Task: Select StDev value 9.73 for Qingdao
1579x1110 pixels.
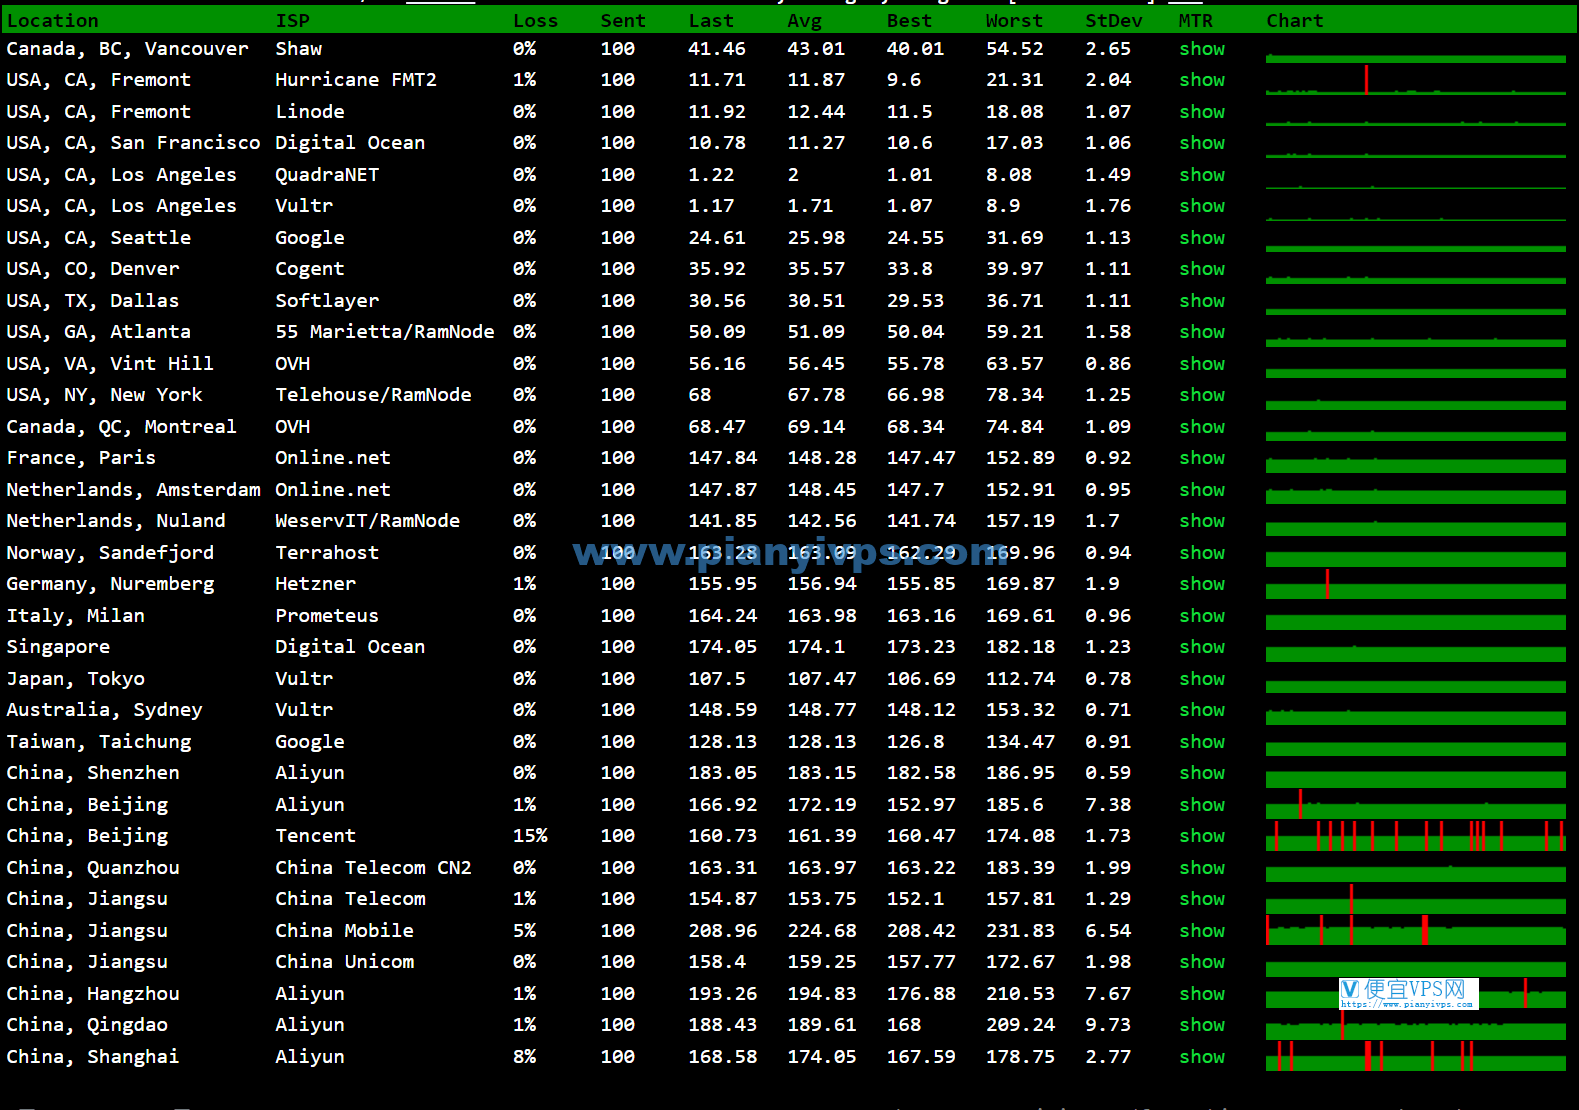Action: pyautogui.click(x=1108, y=1025)
